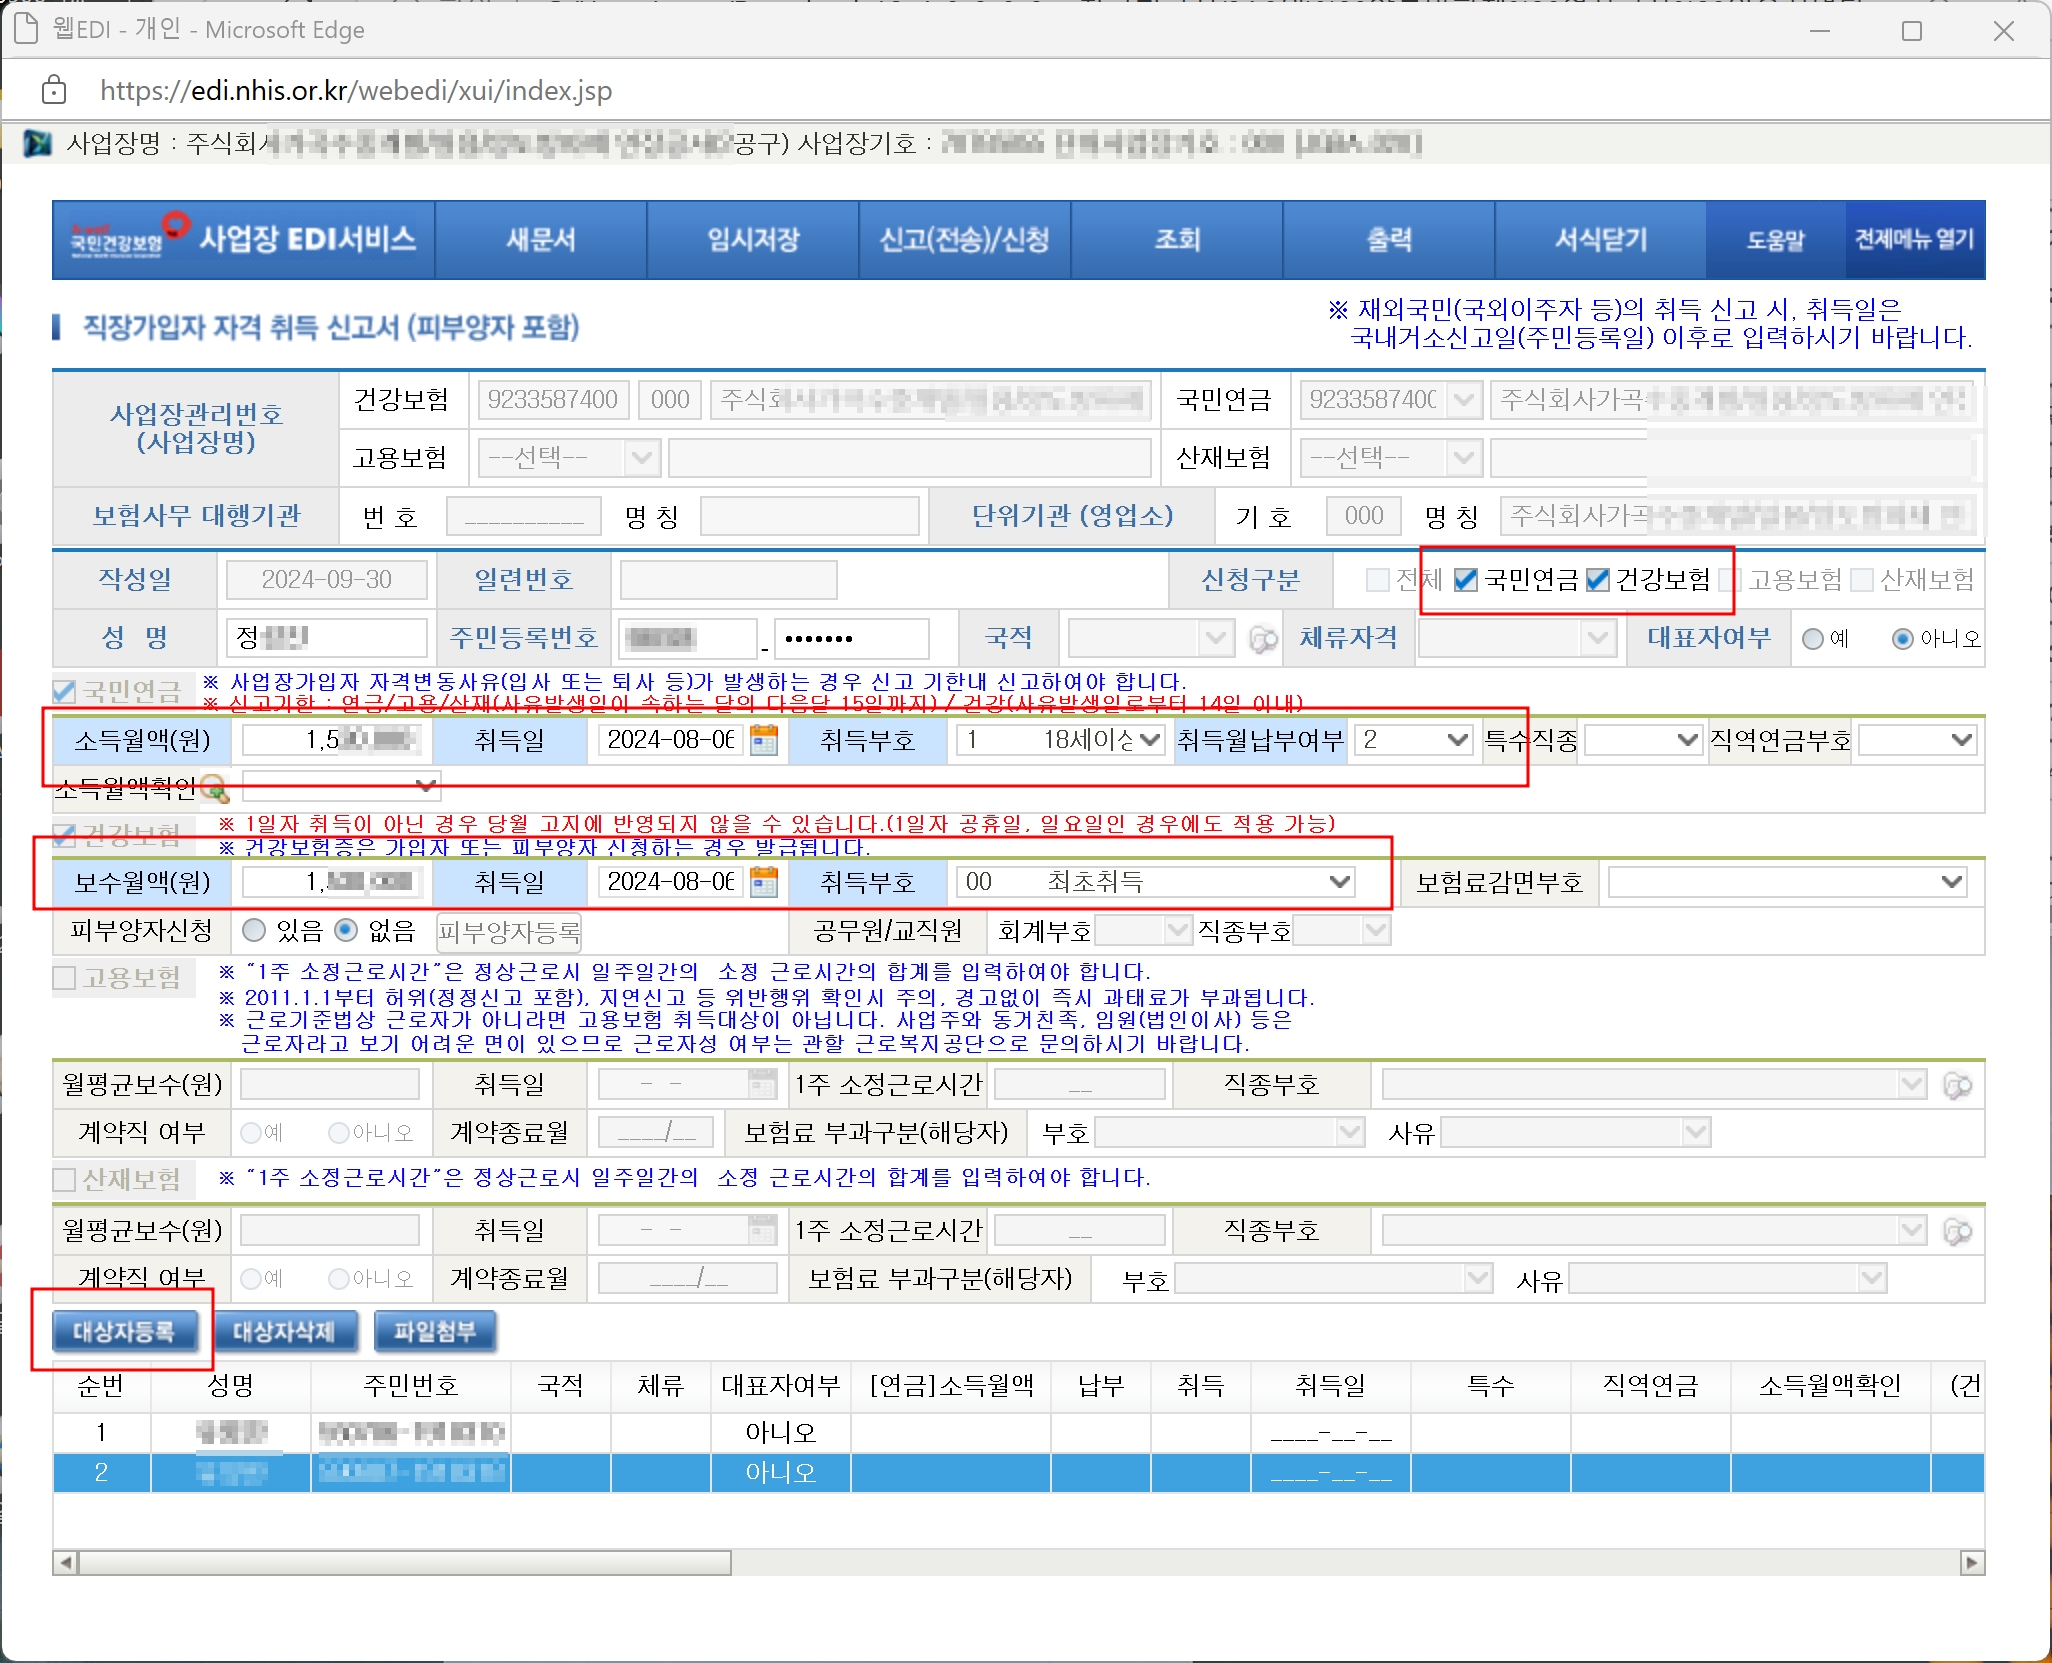Viewport: 2052px width, 1663px height.
Task: Open the 신고(전송)/신청 menu
Action: (964, 240)
